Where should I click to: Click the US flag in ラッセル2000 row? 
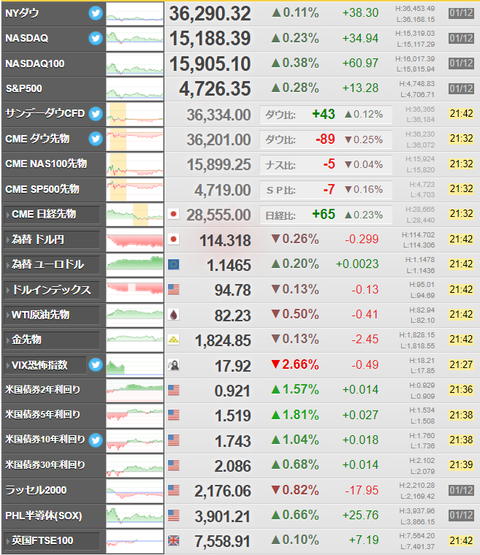173,490
